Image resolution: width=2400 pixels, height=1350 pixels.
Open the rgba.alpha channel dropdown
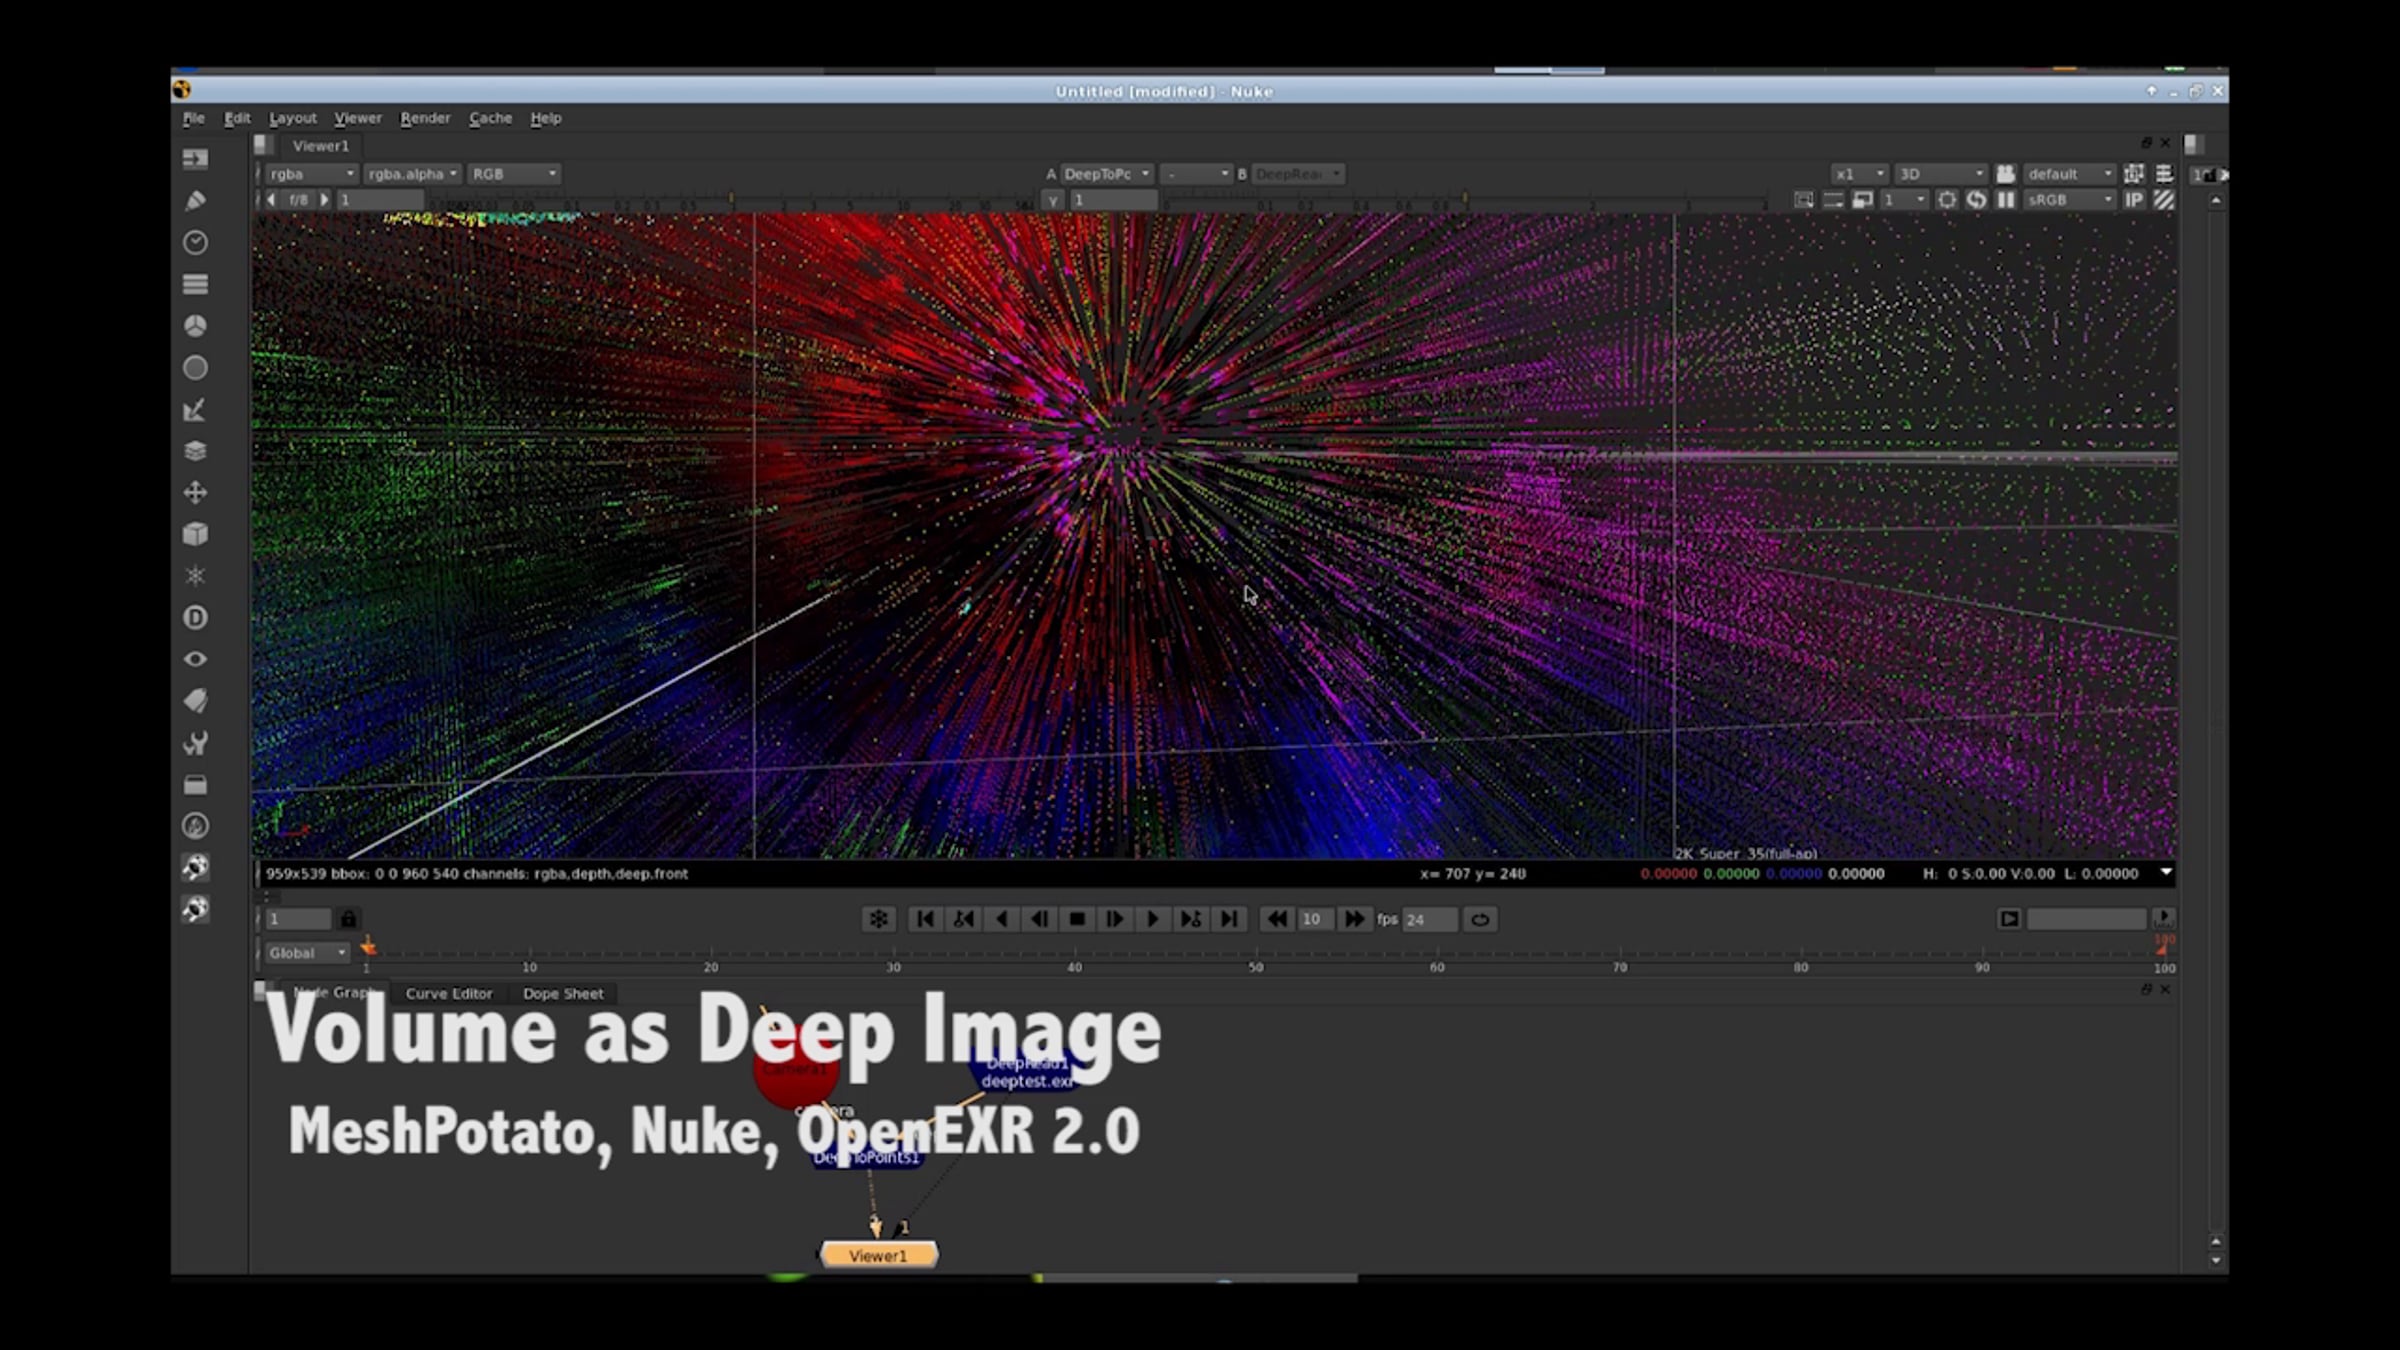pos(412,174)
